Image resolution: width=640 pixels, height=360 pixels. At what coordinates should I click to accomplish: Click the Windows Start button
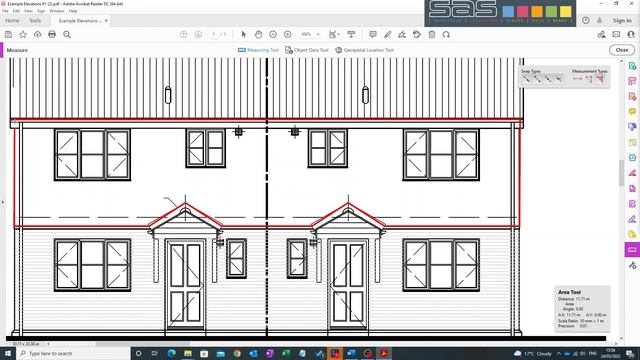click(7, 353)
